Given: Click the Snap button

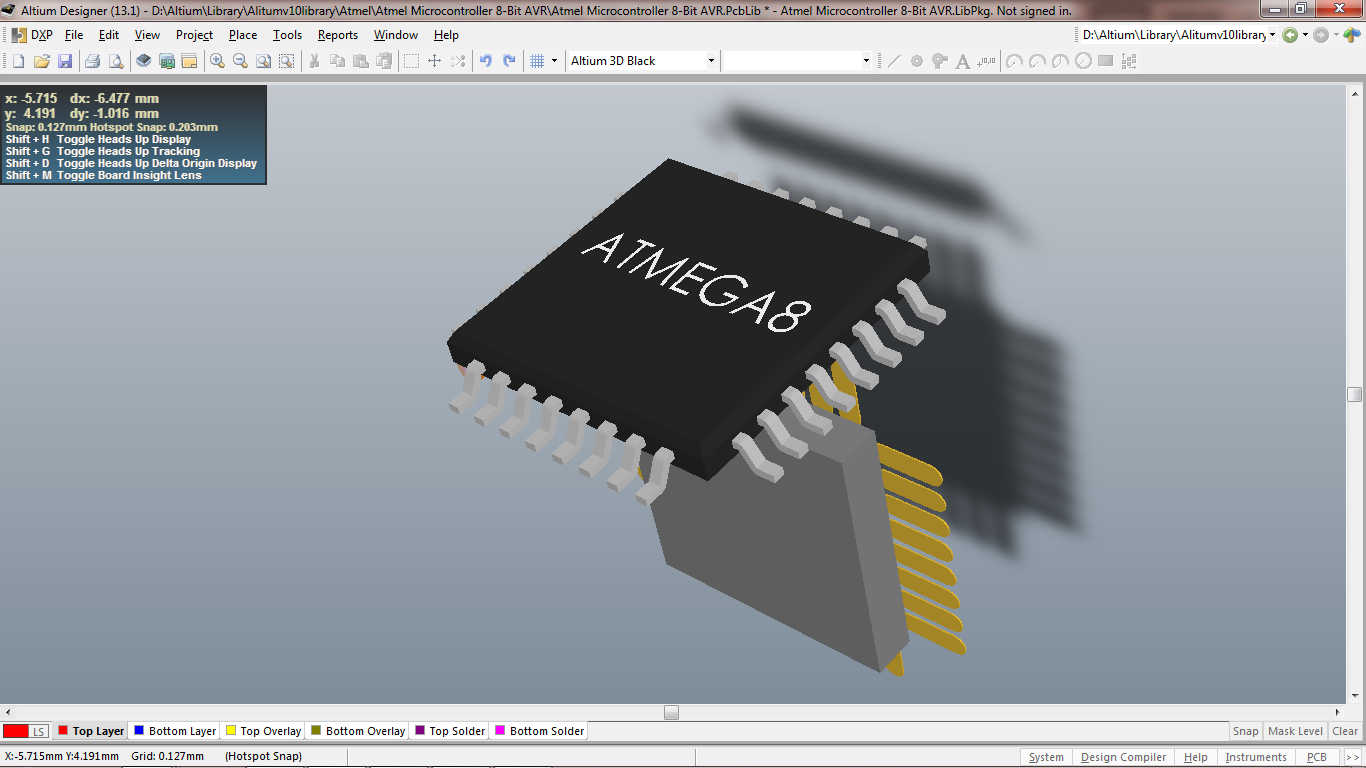Looking at the screenshot, I should (1245, 731).
